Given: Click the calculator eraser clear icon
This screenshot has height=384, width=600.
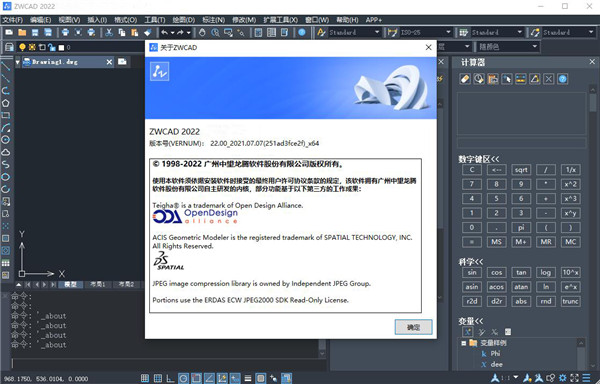Looking at the screenshot, I should [465, 79].
